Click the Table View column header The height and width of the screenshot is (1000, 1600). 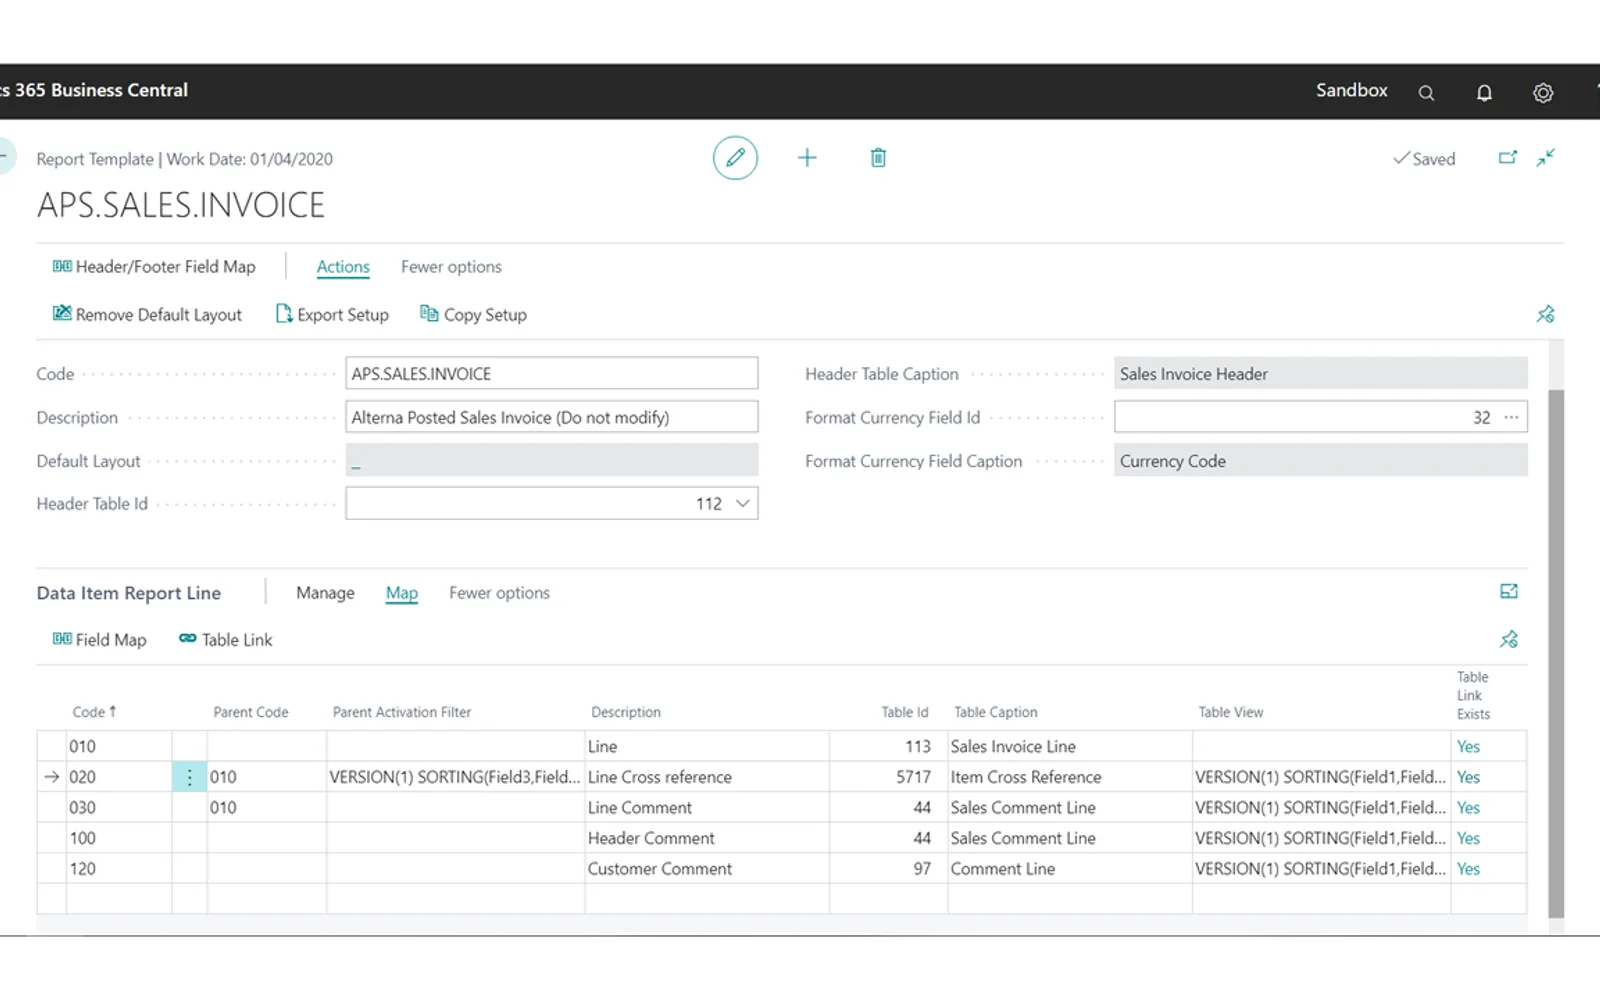point(1231,712)
